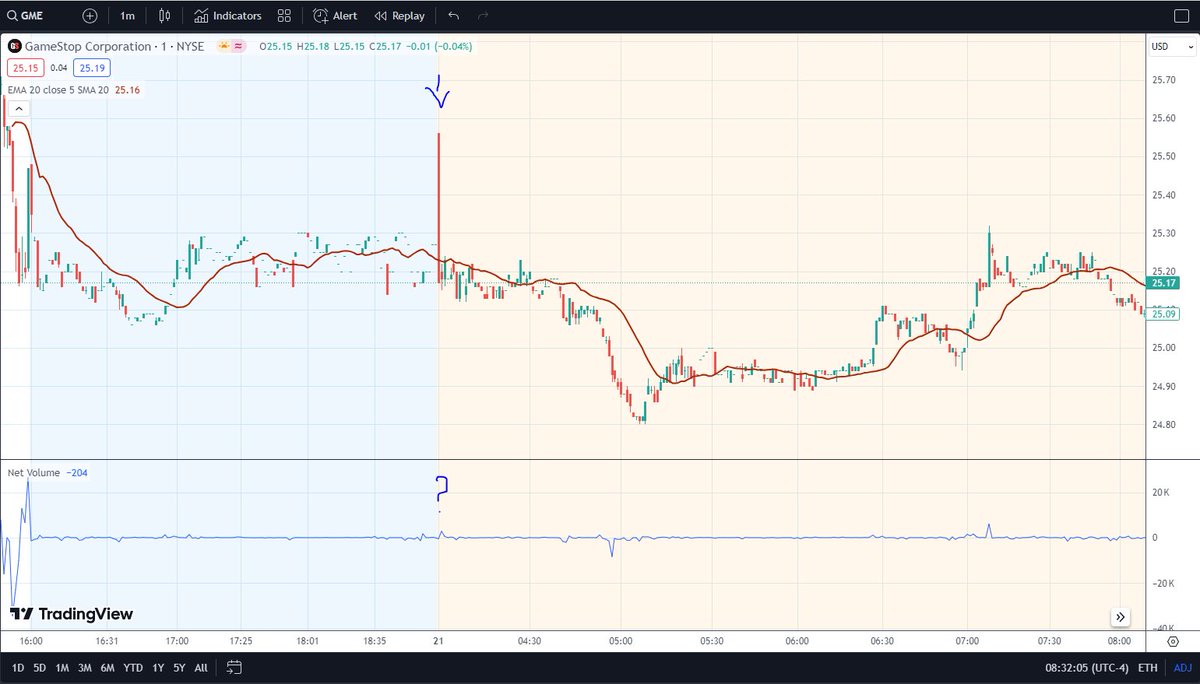This screenshot has height=684, width=1200.
Task: Switch range to All
Action: coord(201,667)
